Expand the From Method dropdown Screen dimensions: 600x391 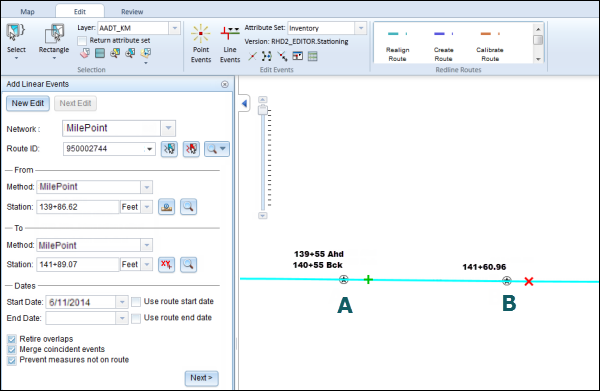(147, 187)
